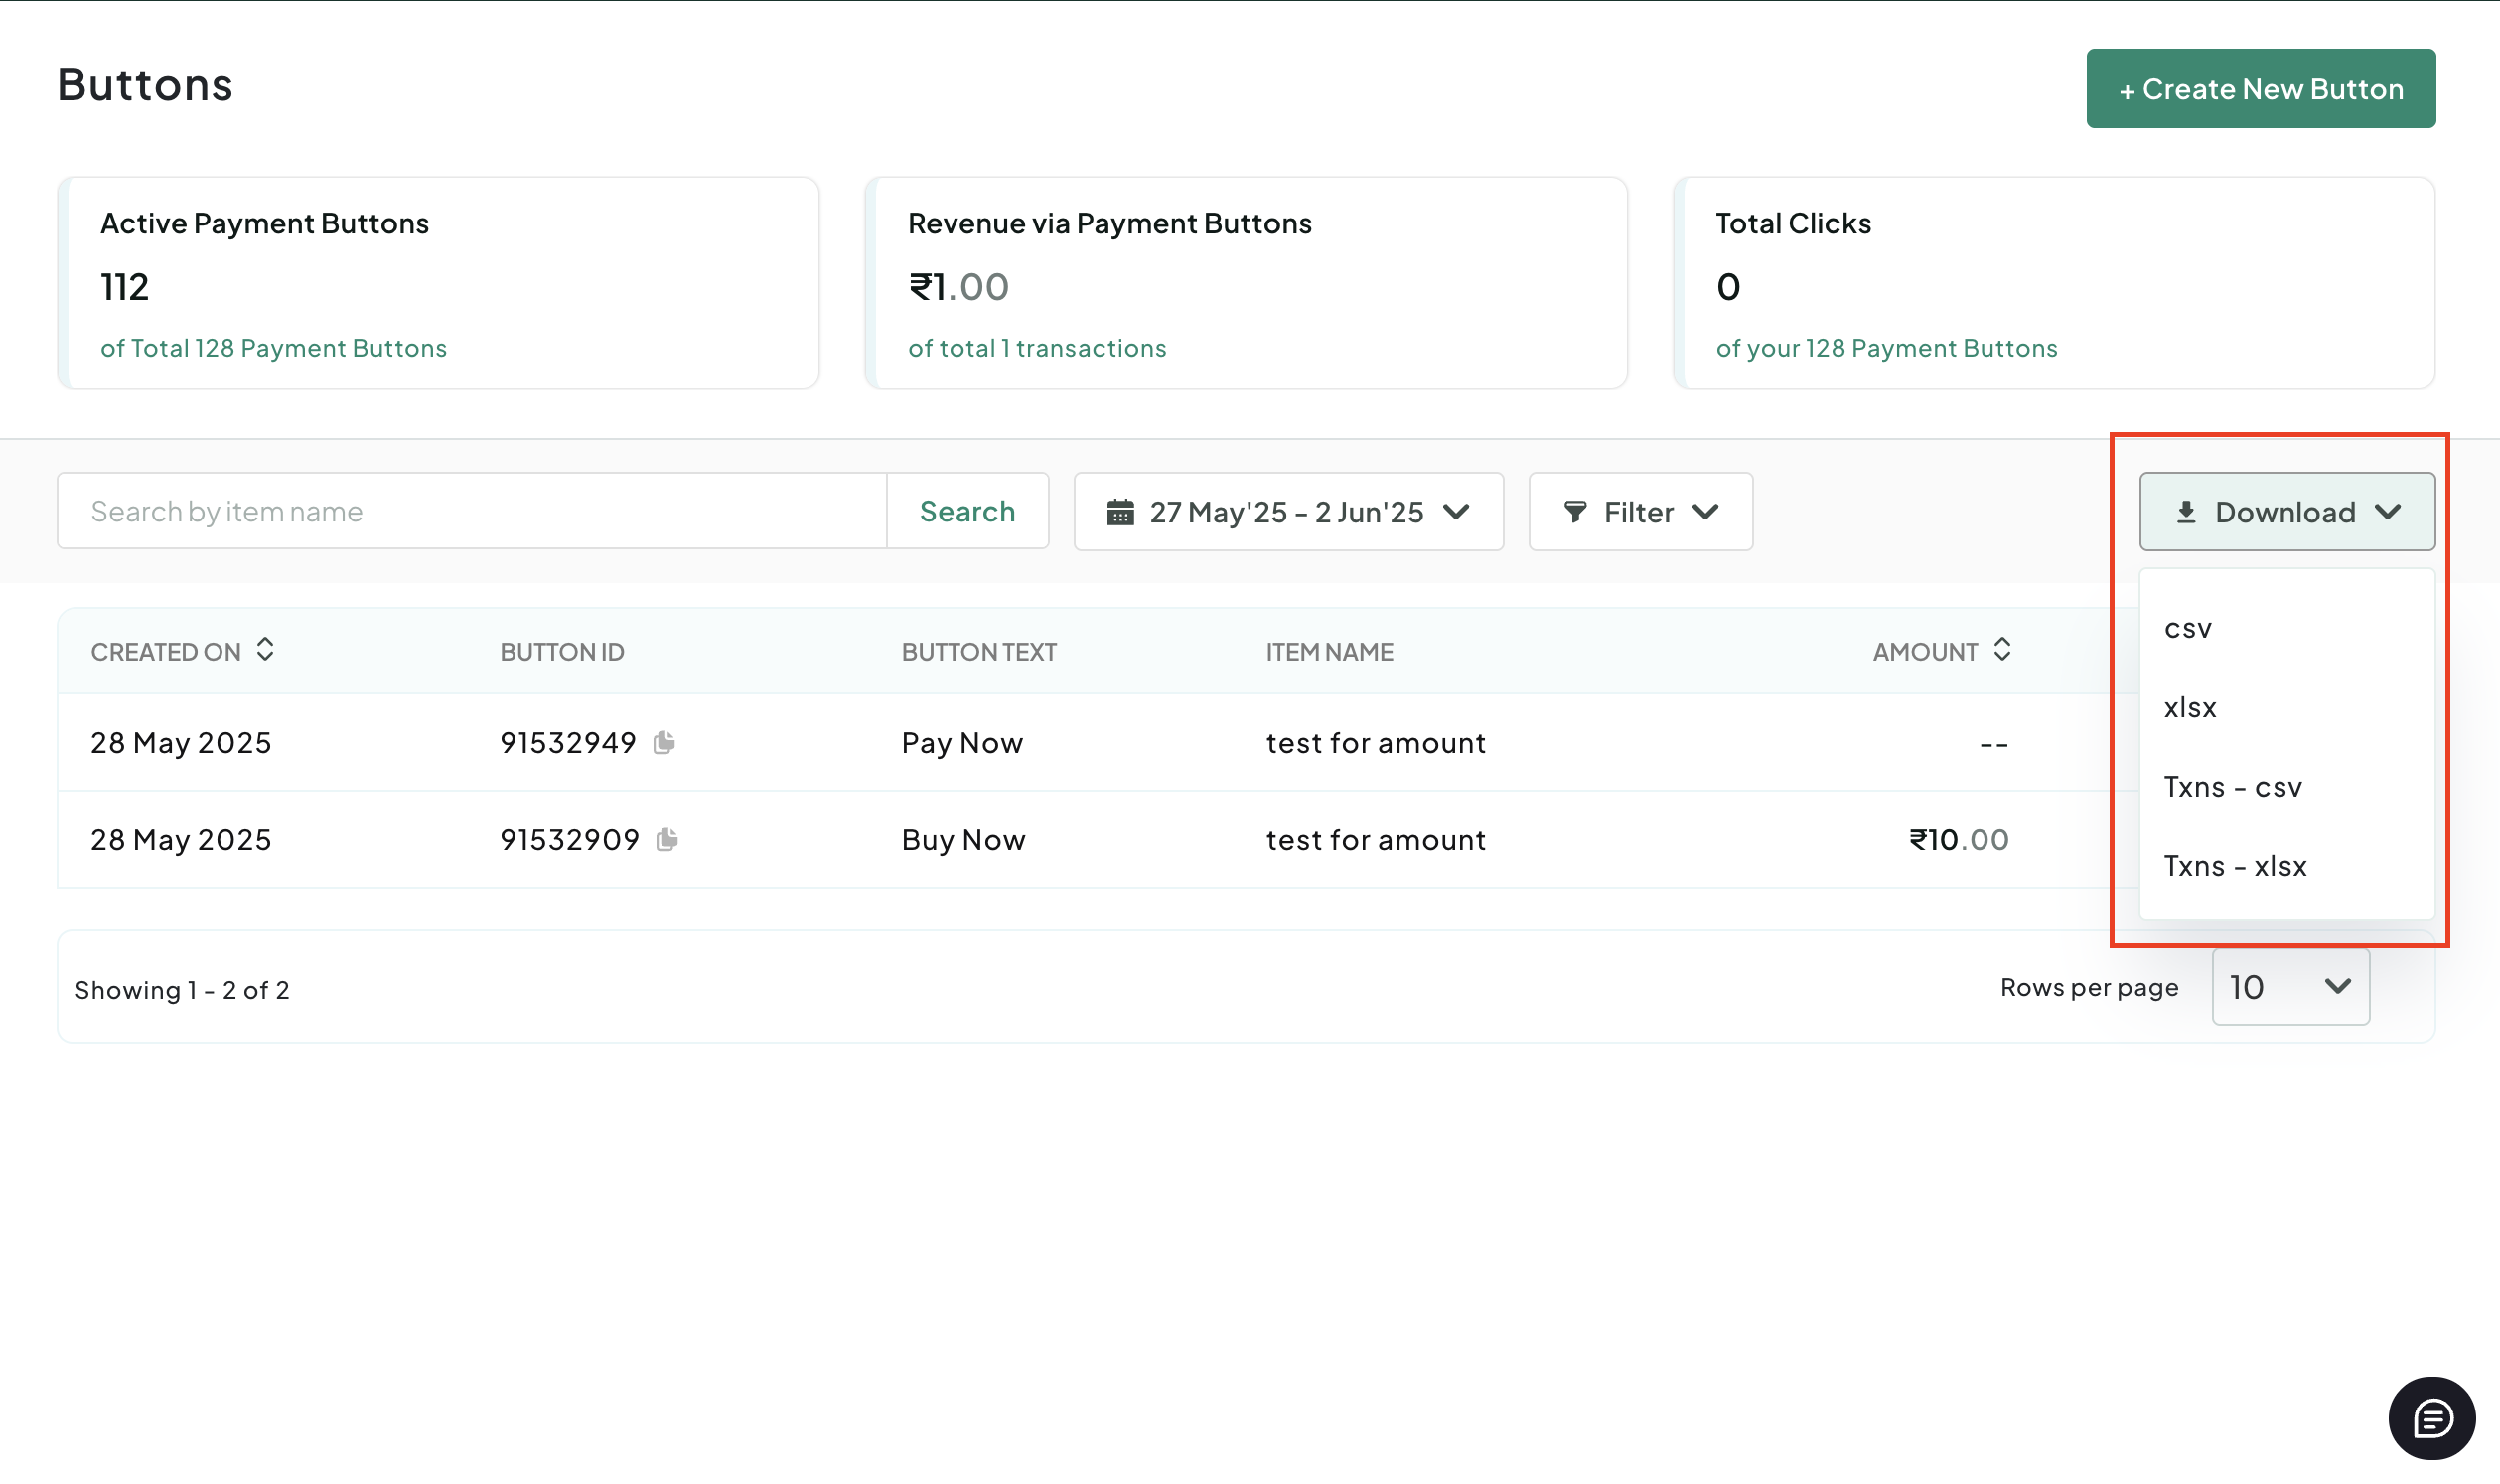Choose xlsx download option

tap(2190, 708)
